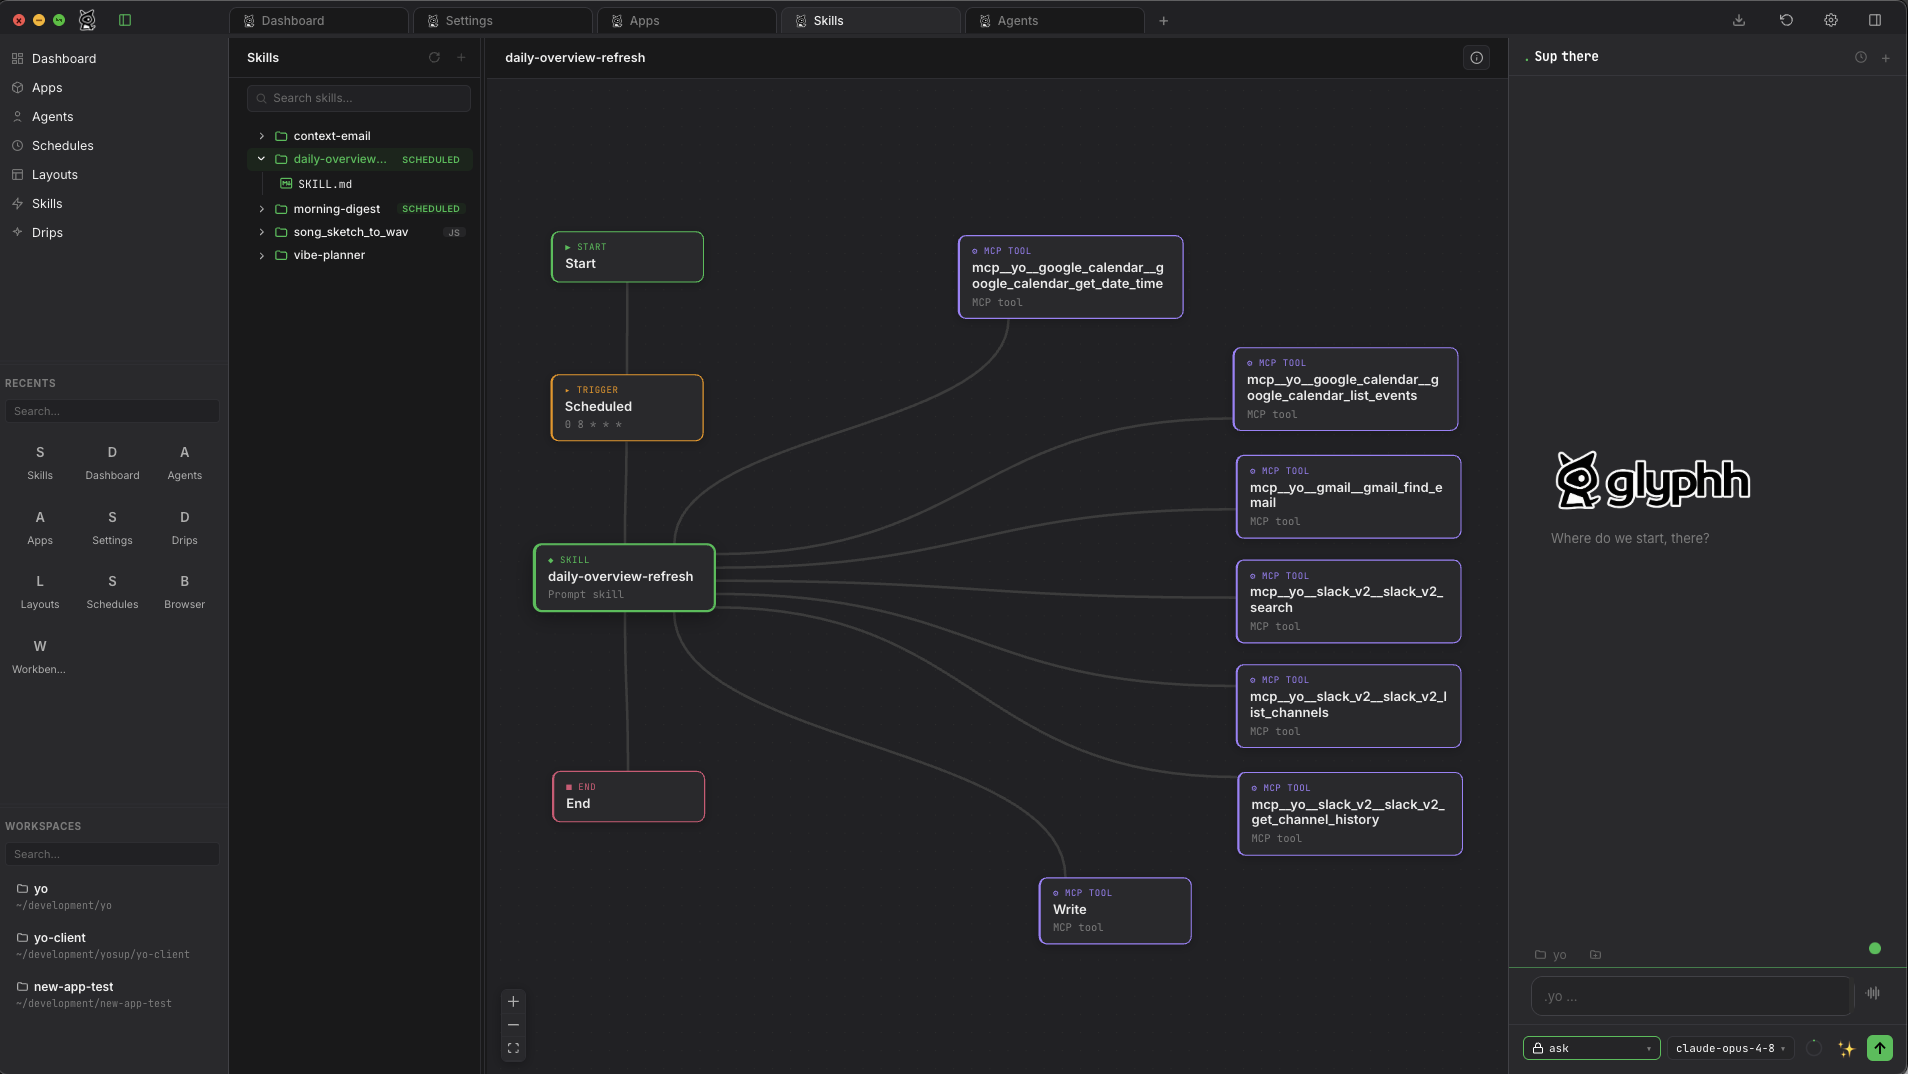
Task: Send message with green arrow button
Action: coord(1880,1048)
